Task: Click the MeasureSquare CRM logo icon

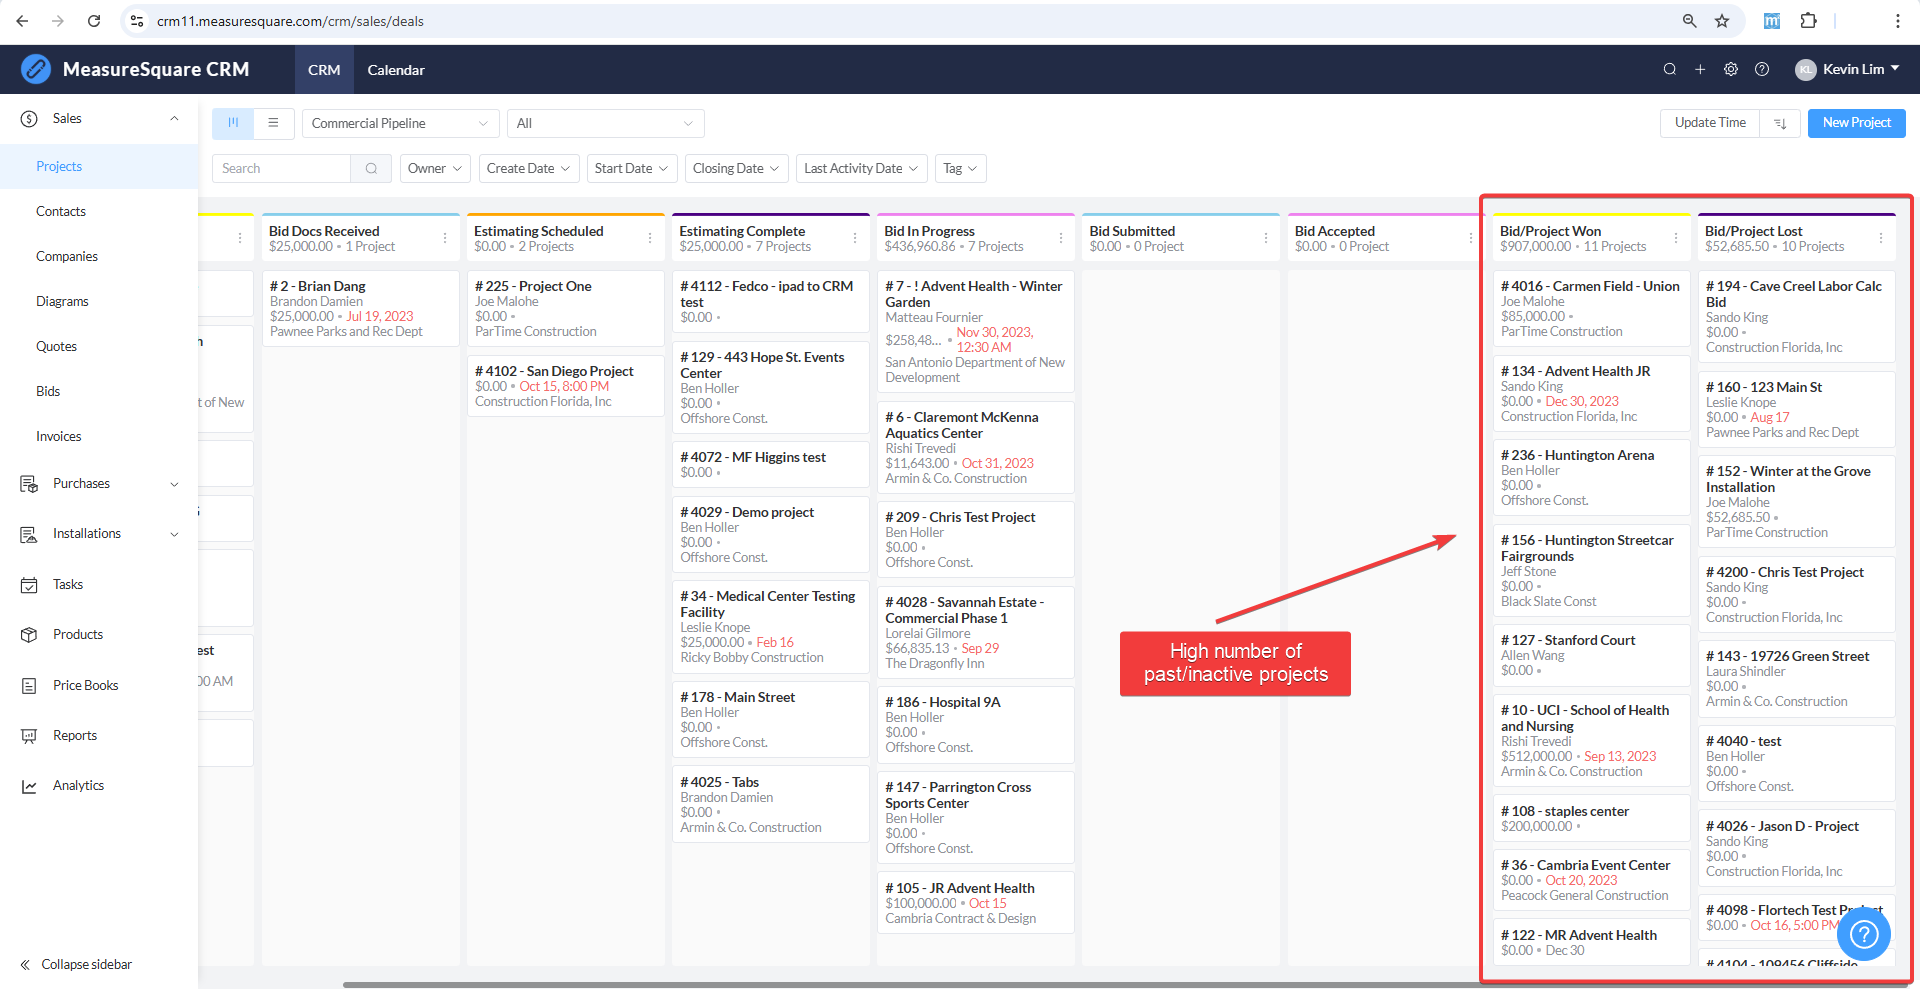Action: pos(36,69)
